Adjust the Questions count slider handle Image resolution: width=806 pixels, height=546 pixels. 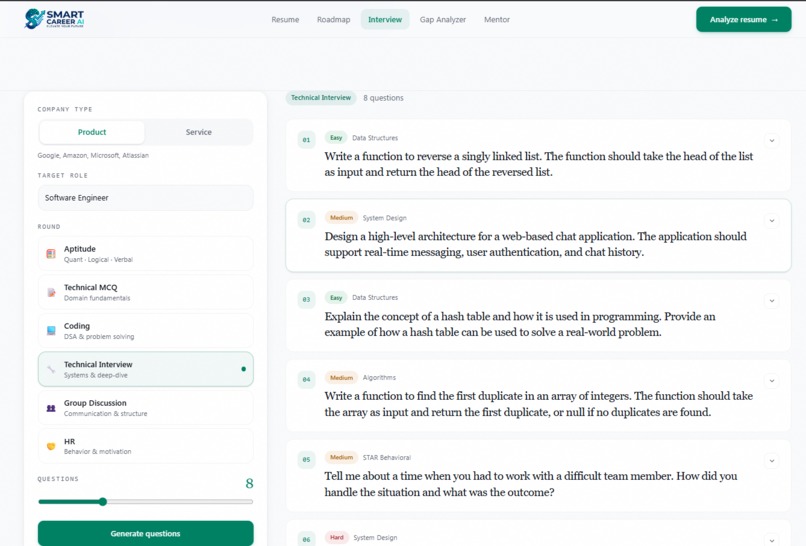click(x=103, y=502)
